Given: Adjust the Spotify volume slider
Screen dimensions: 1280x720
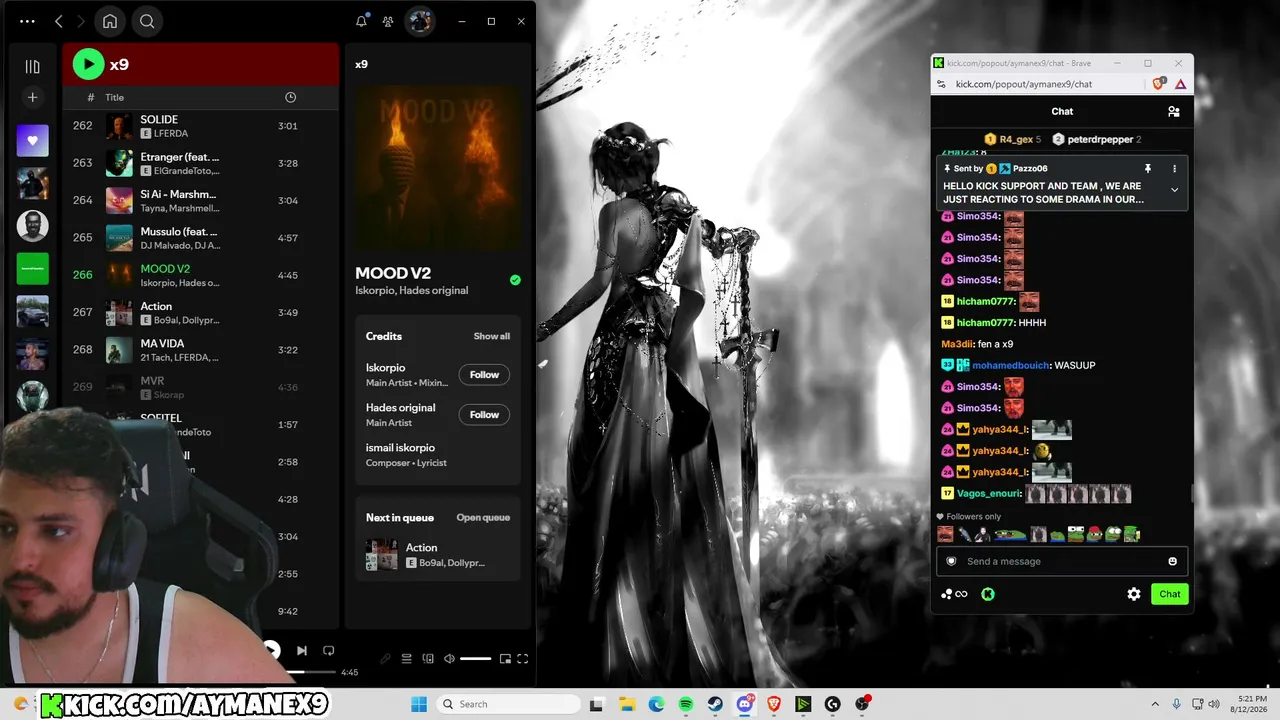Looking at the screenshot, I should 475,658.
